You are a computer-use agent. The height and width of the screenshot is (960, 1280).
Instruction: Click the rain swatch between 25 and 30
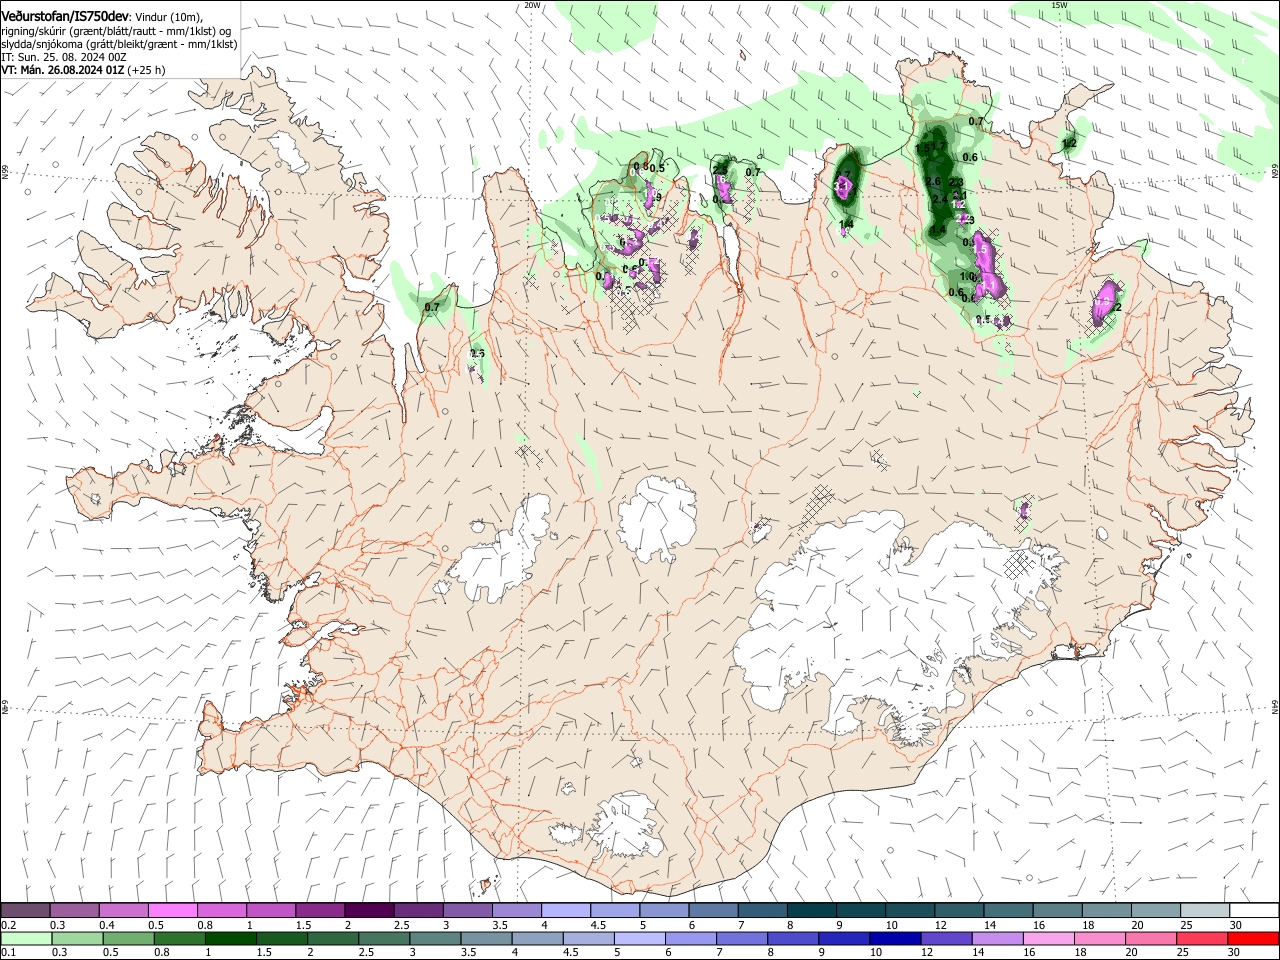coord(1201,938)
